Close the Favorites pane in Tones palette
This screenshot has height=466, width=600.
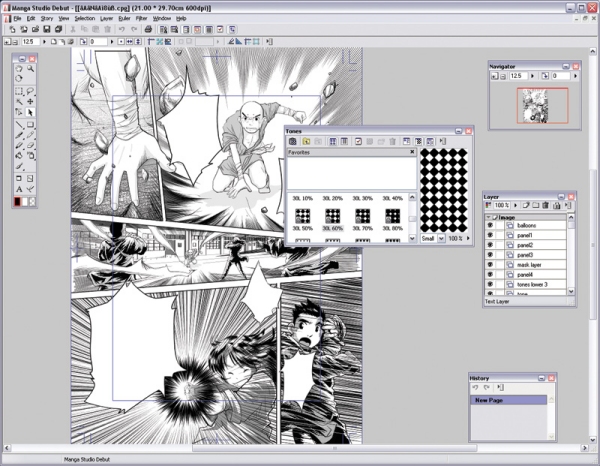tap(412, 152)
